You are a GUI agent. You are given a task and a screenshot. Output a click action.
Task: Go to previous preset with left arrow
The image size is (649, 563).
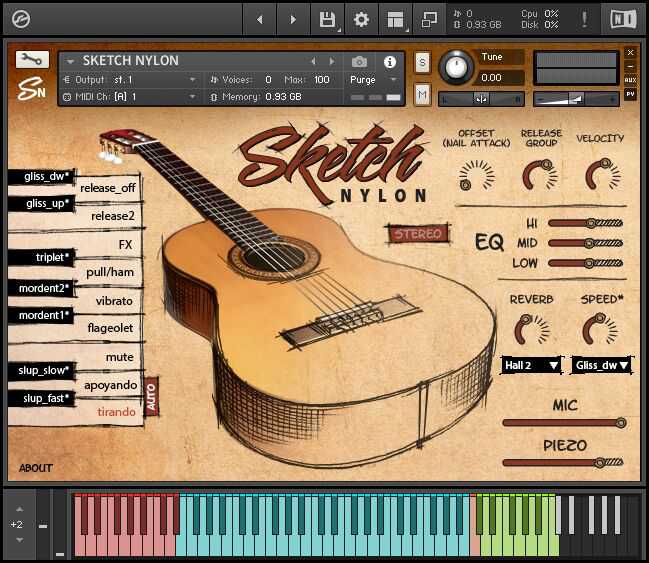click(260, 19)
